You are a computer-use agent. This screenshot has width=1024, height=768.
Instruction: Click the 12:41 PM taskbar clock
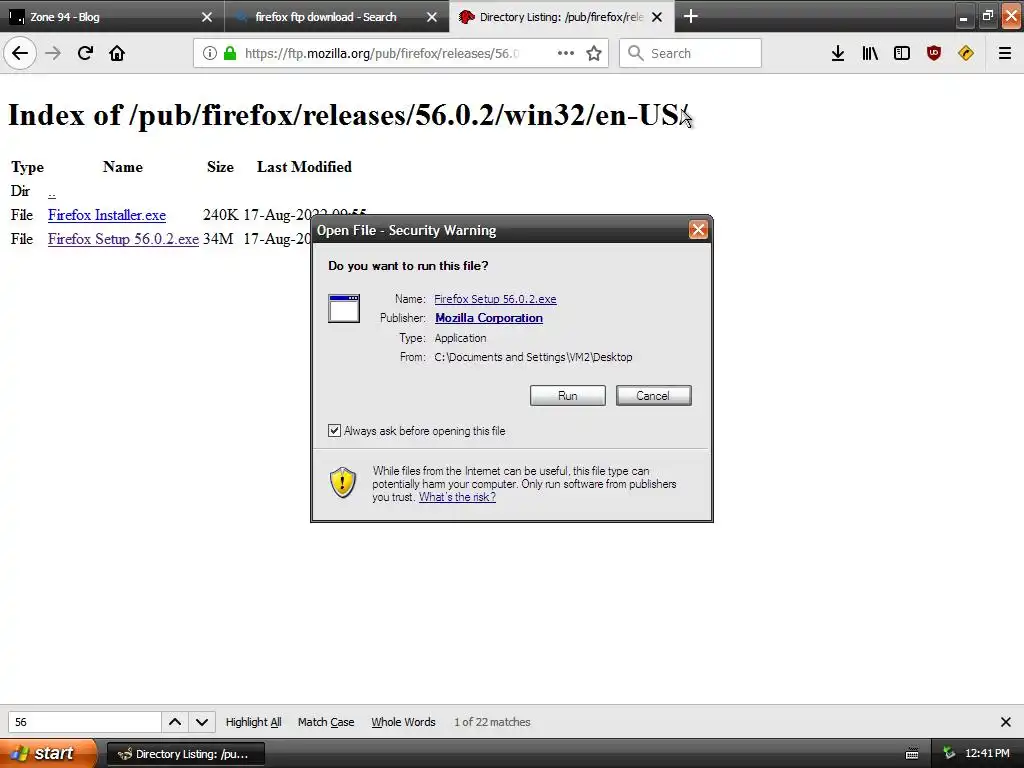click(987, 753)
